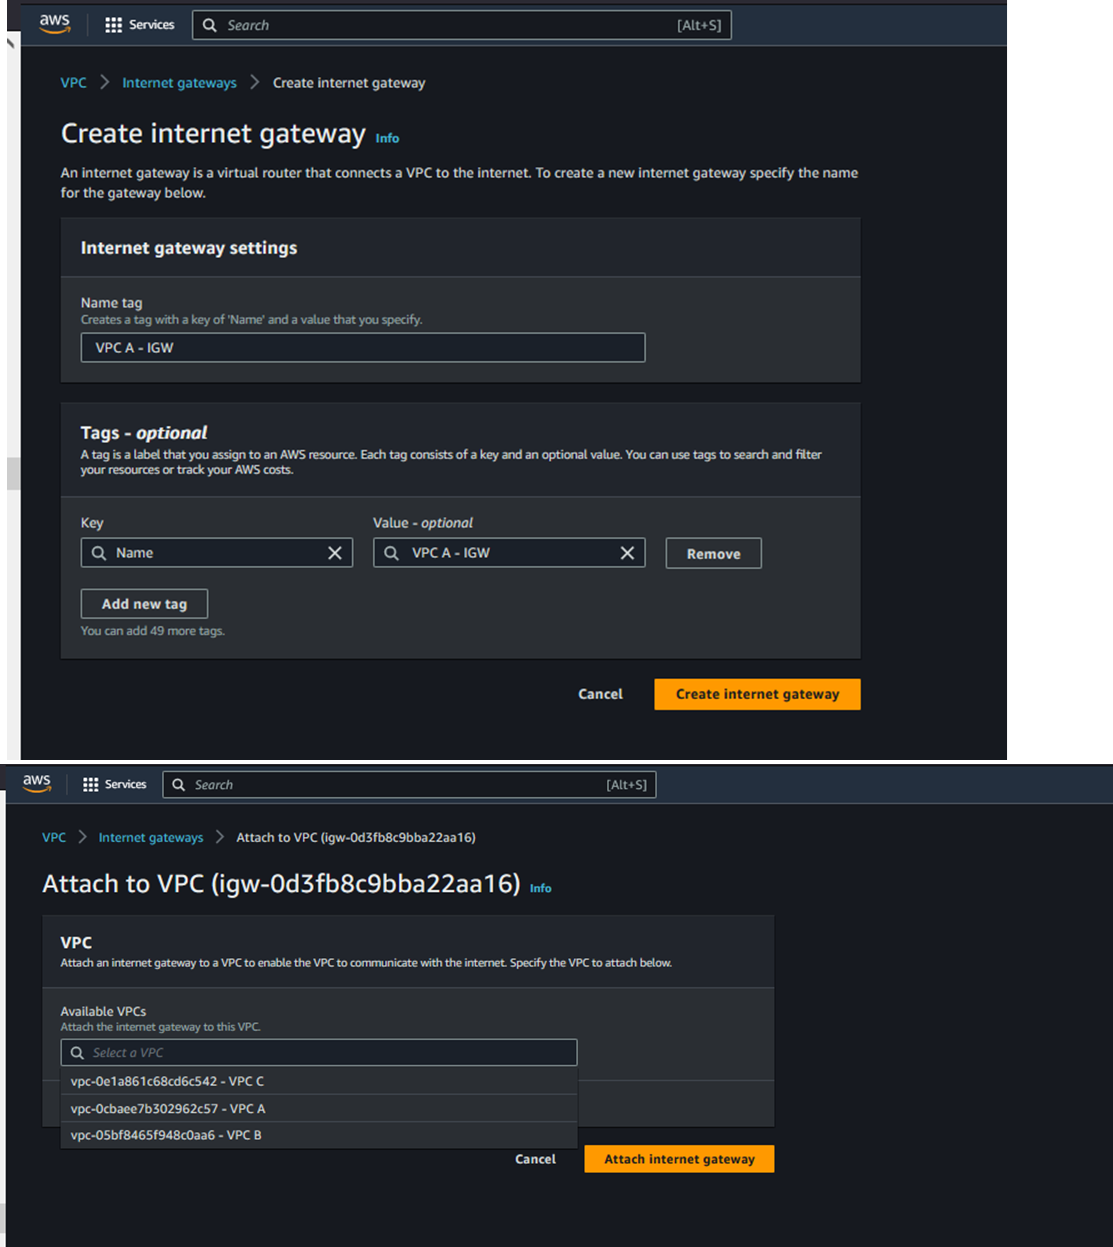The image size is (1113, 1247).
Task: Select VPC C from the available VPCs list
Action: (x=168, y=1081)
